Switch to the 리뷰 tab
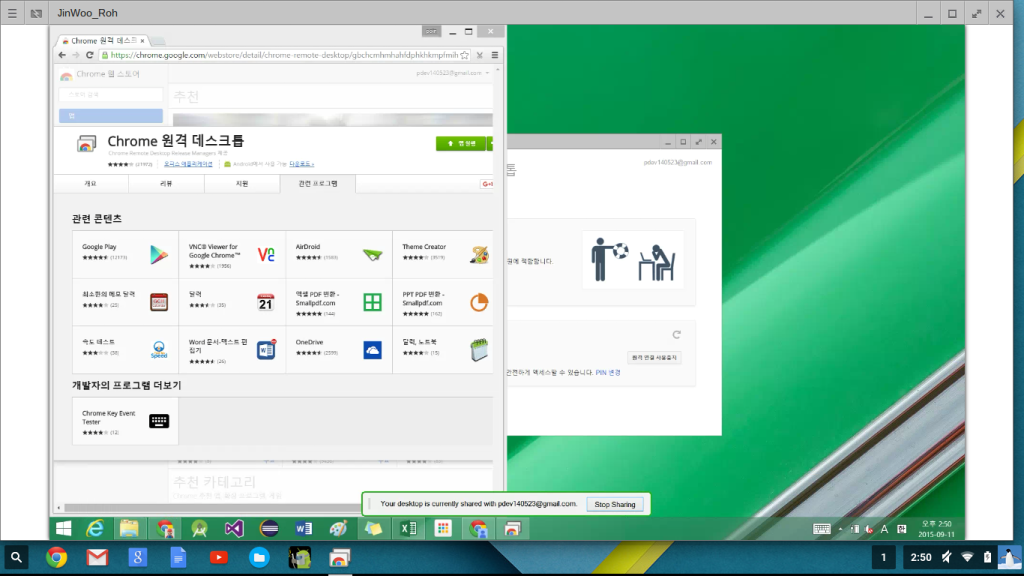1024x576 pixels. [166, 184]
